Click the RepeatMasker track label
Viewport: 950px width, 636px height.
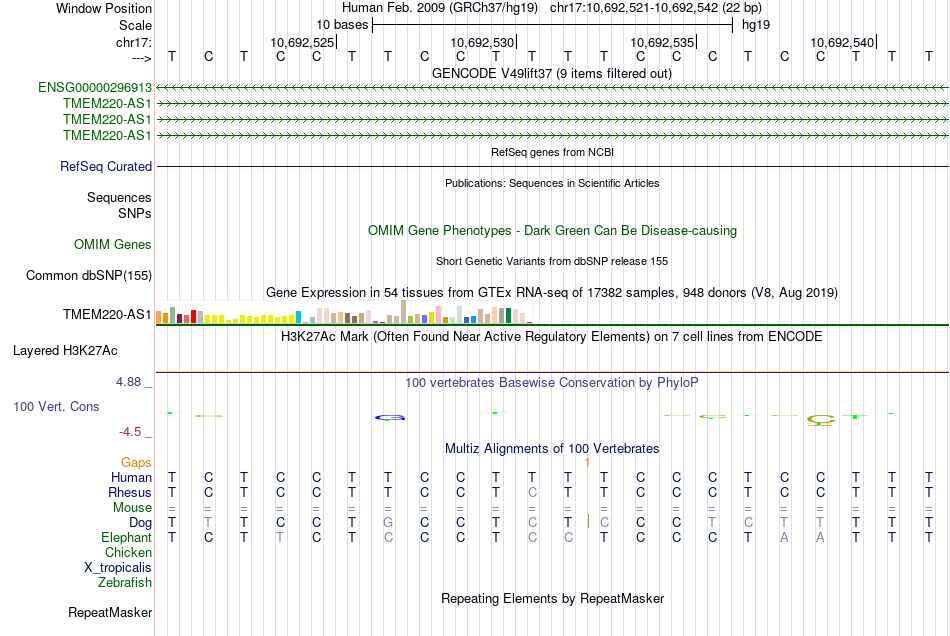[110, 612]
